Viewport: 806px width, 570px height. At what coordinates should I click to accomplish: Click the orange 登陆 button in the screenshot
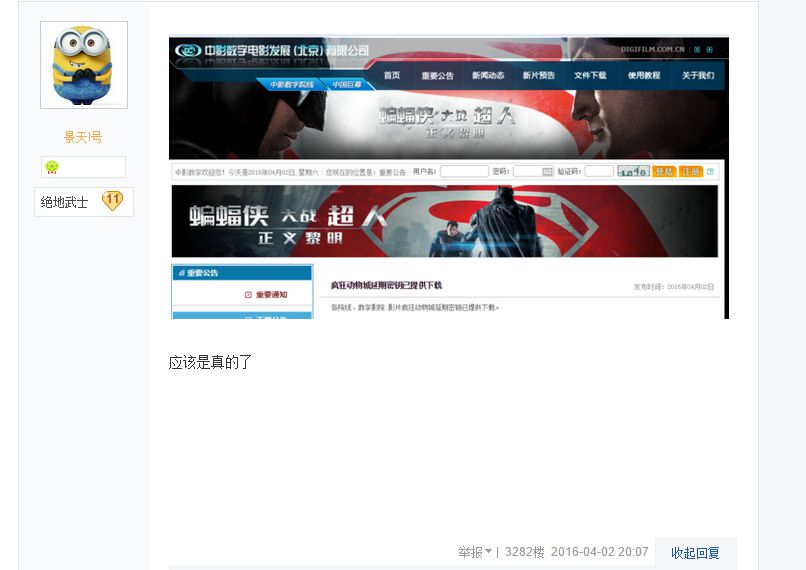tap(664, 171)
